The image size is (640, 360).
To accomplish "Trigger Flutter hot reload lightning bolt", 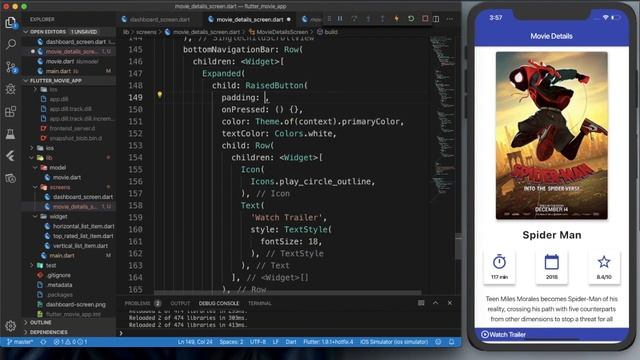I will pos(396,19).
